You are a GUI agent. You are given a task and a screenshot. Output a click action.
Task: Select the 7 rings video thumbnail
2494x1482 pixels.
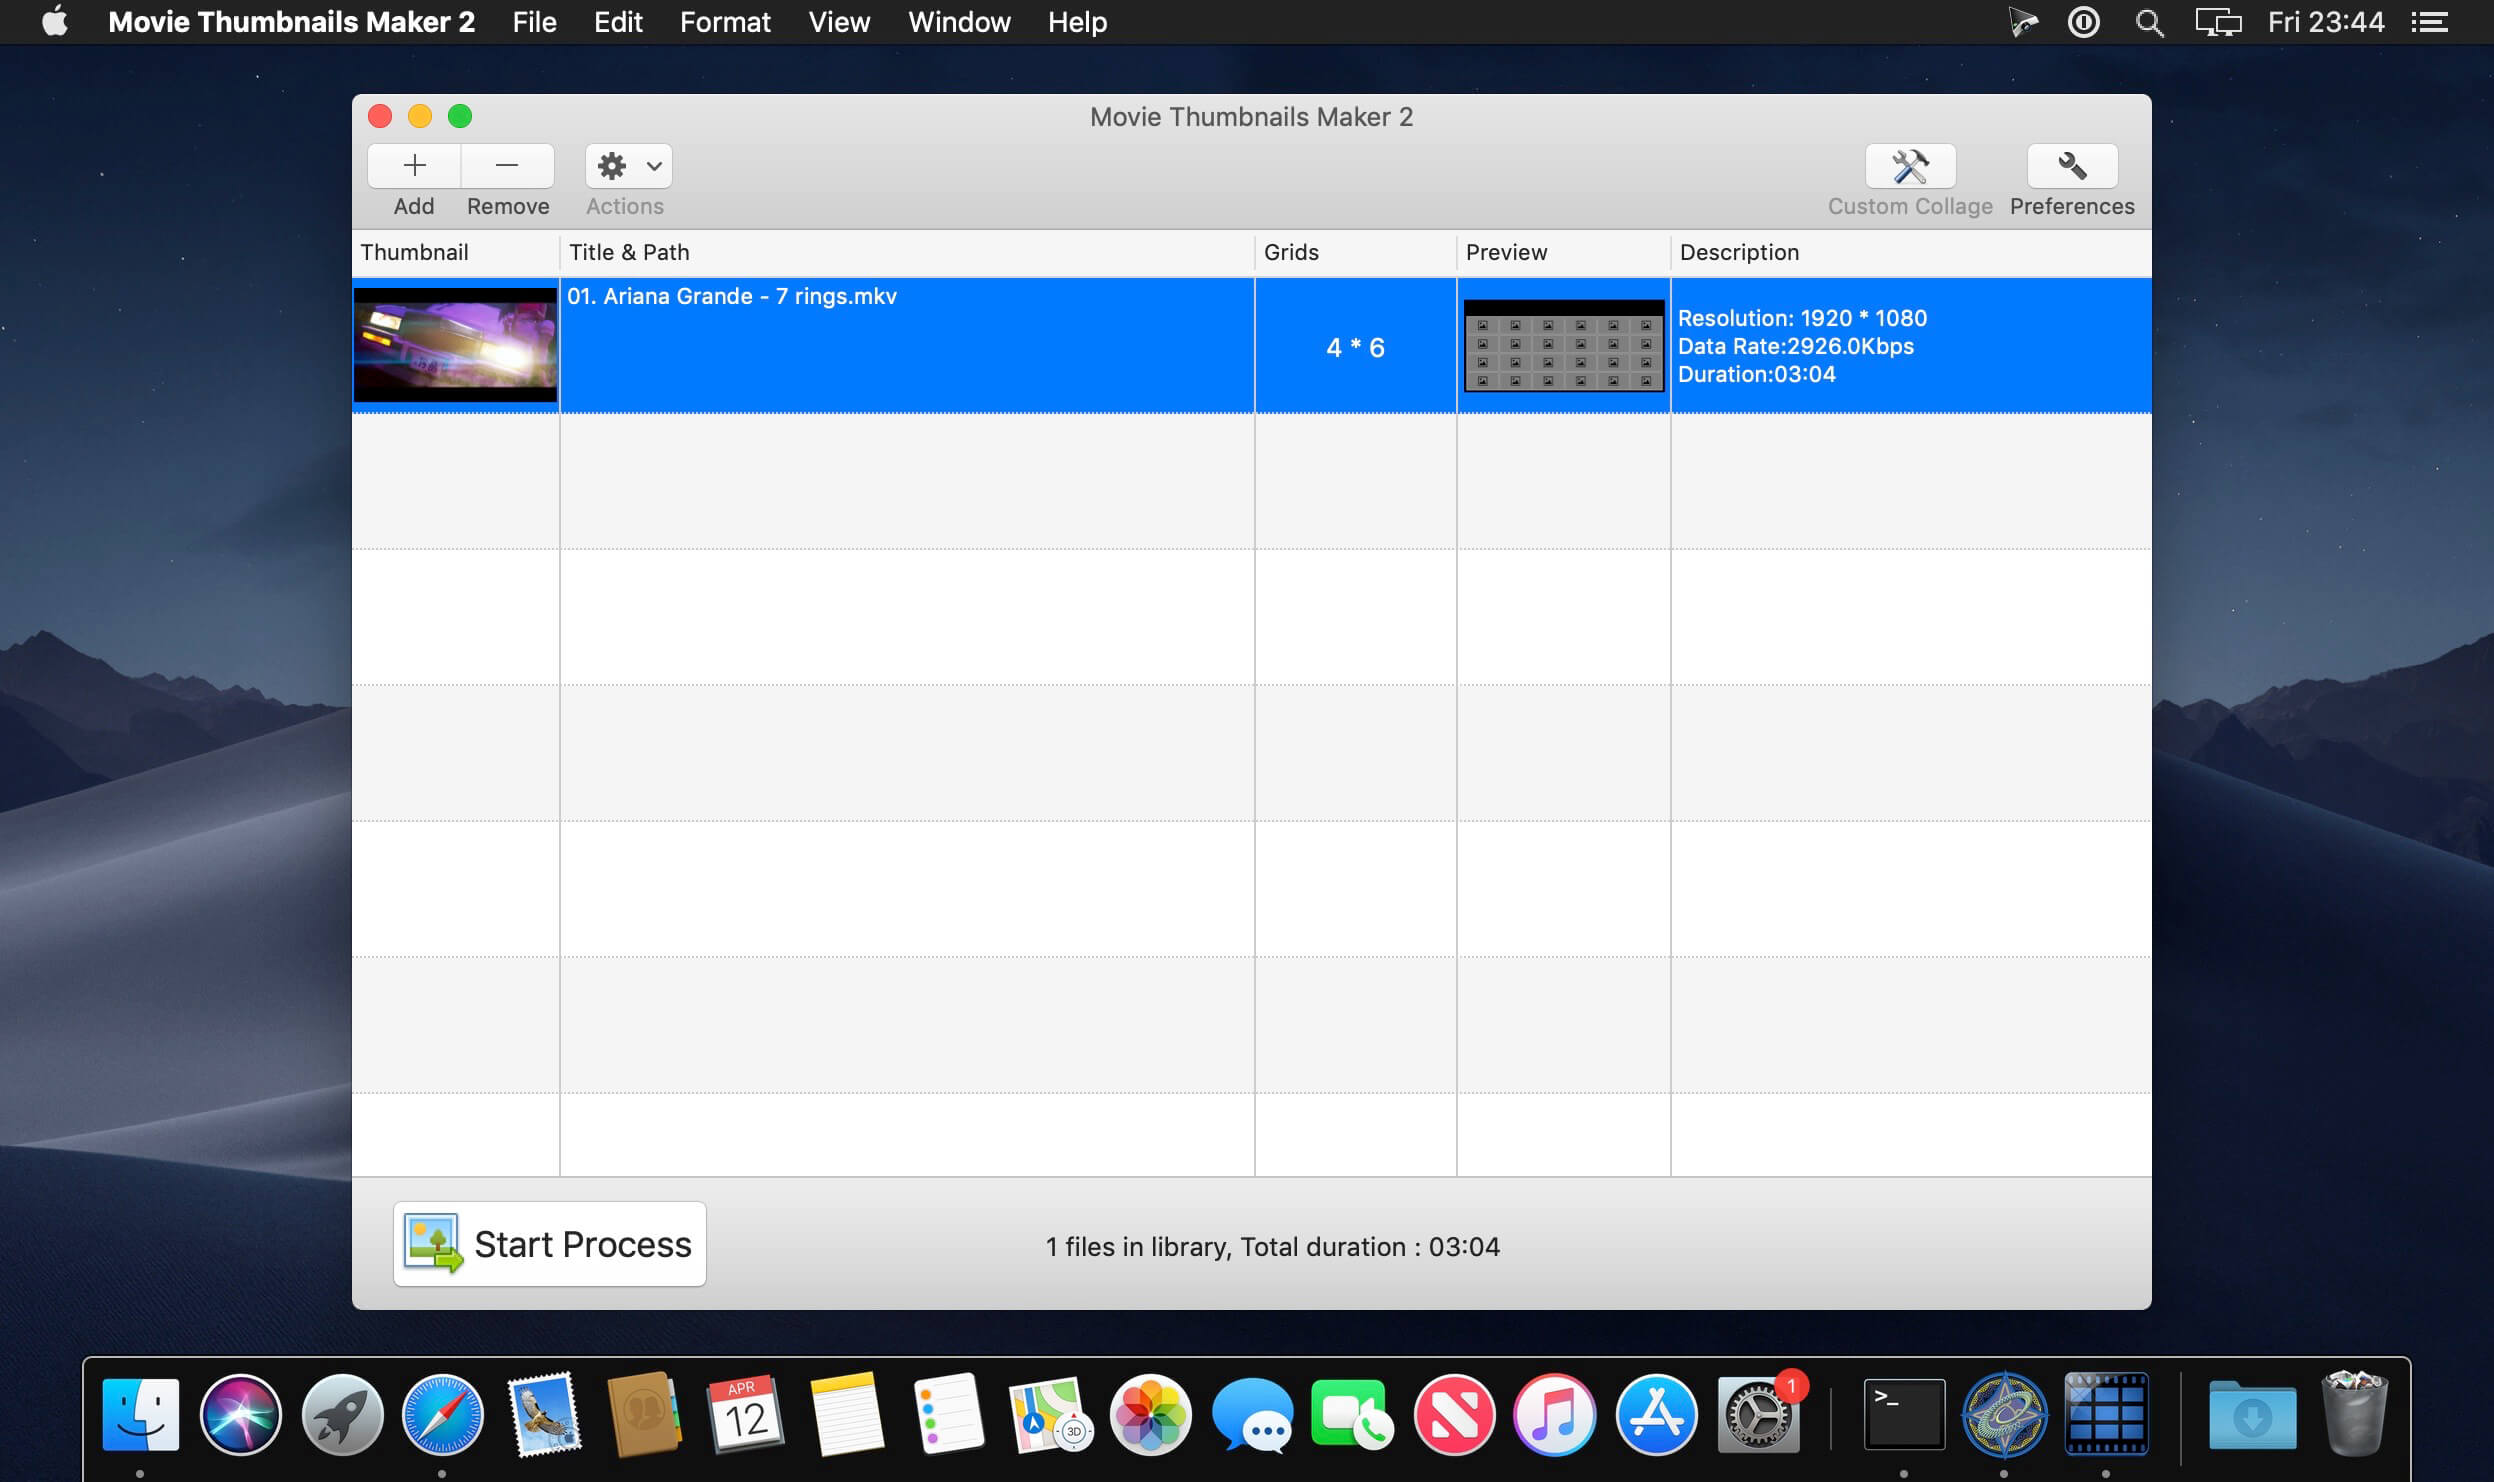[455, 345]
